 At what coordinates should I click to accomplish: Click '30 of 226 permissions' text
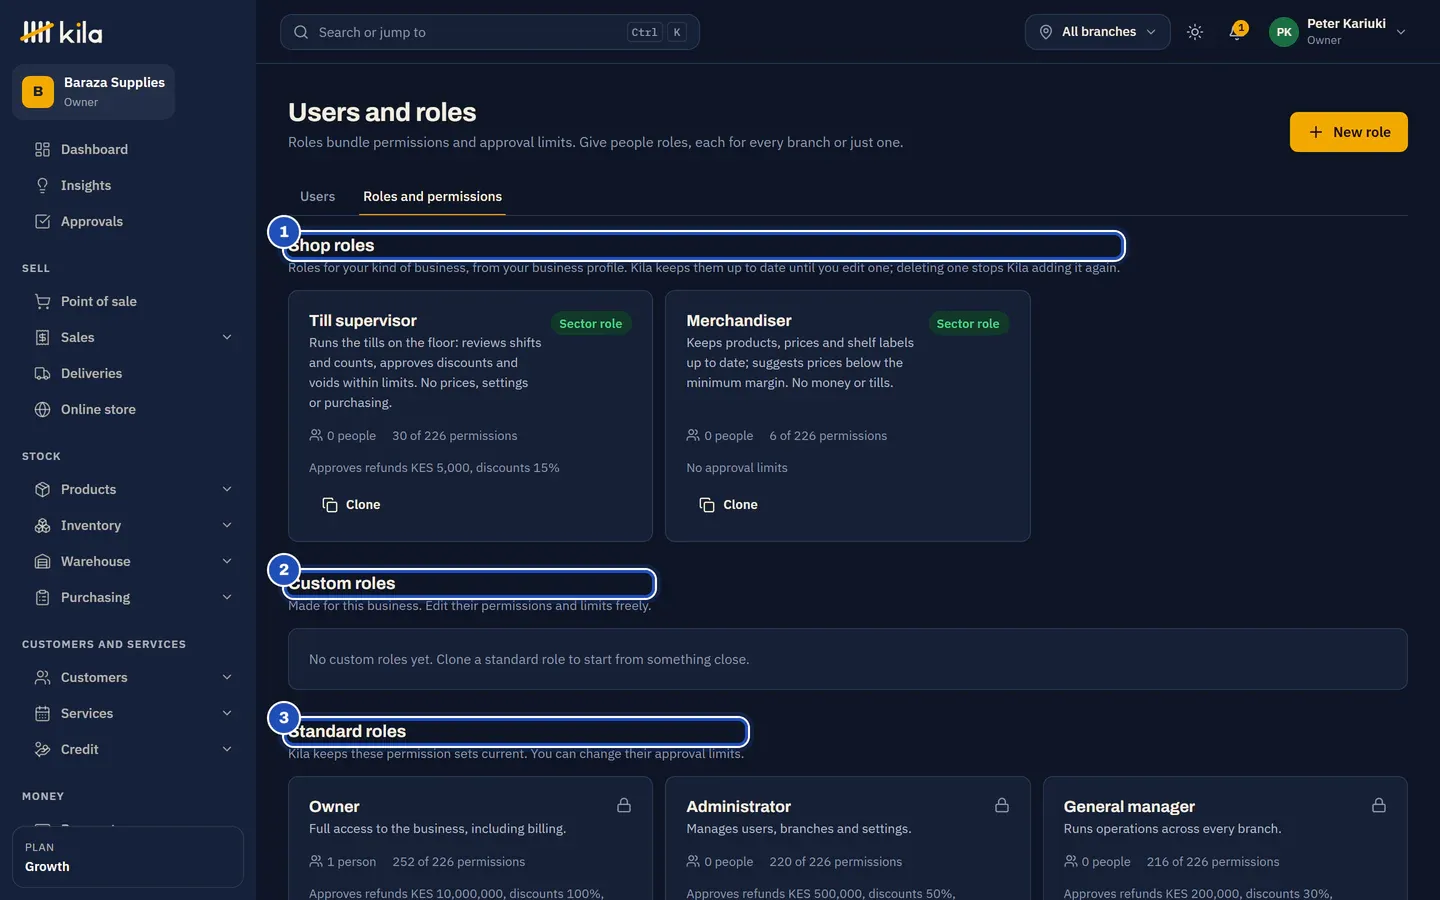pyautogui.click(x=455, y=436)
